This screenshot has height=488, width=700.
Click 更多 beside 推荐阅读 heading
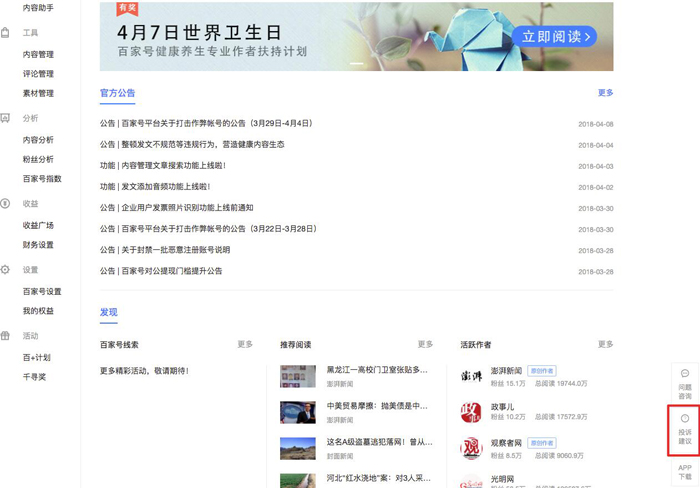(x=425, y=344)
